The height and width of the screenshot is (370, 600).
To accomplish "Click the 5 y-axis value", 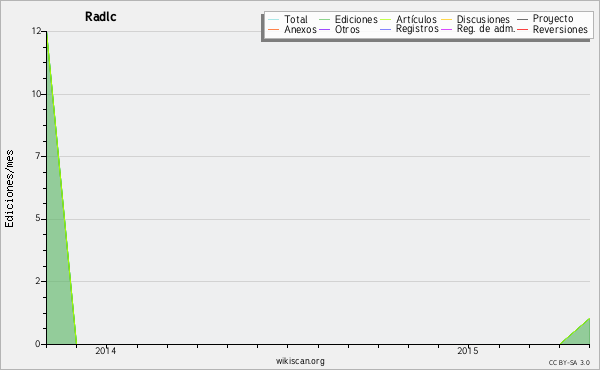I will tap(38, 218).
